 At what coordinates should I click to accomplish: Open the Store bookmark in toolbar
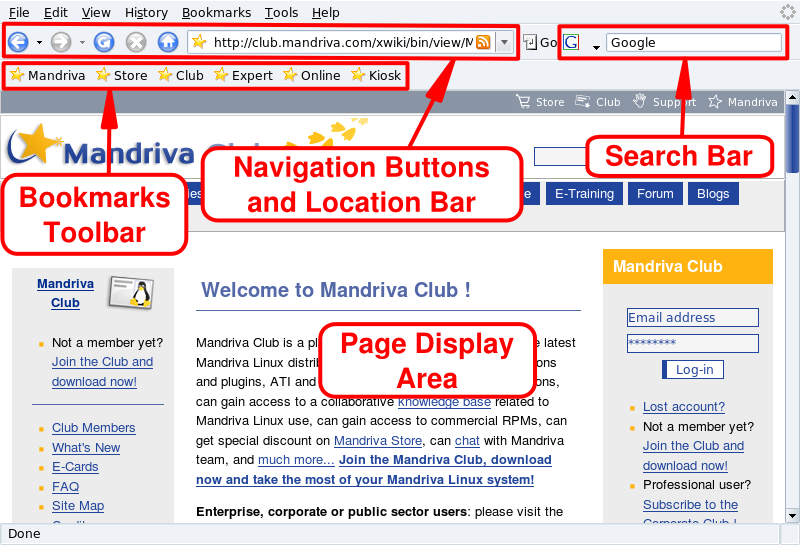[x=121, y=76]
